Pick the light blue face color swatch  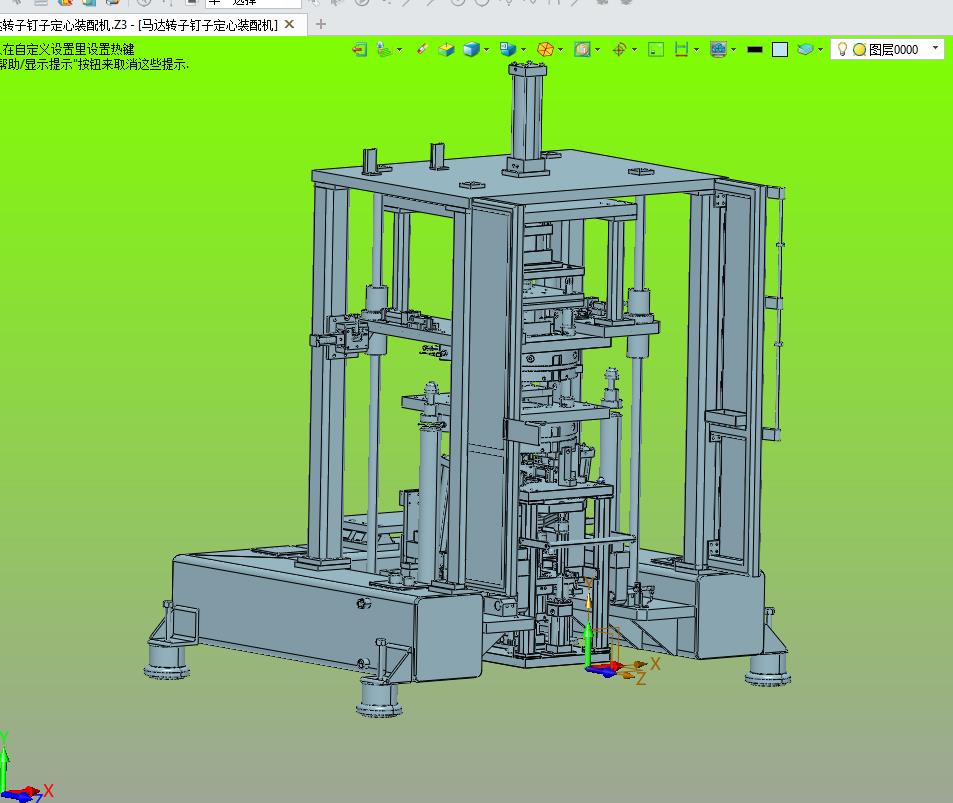780,50
